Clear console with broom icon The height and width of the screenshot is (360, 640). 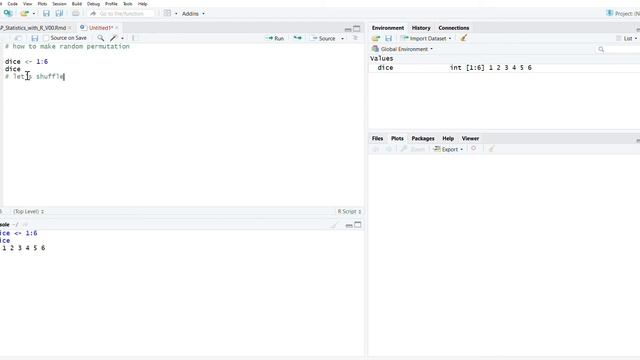334,225
